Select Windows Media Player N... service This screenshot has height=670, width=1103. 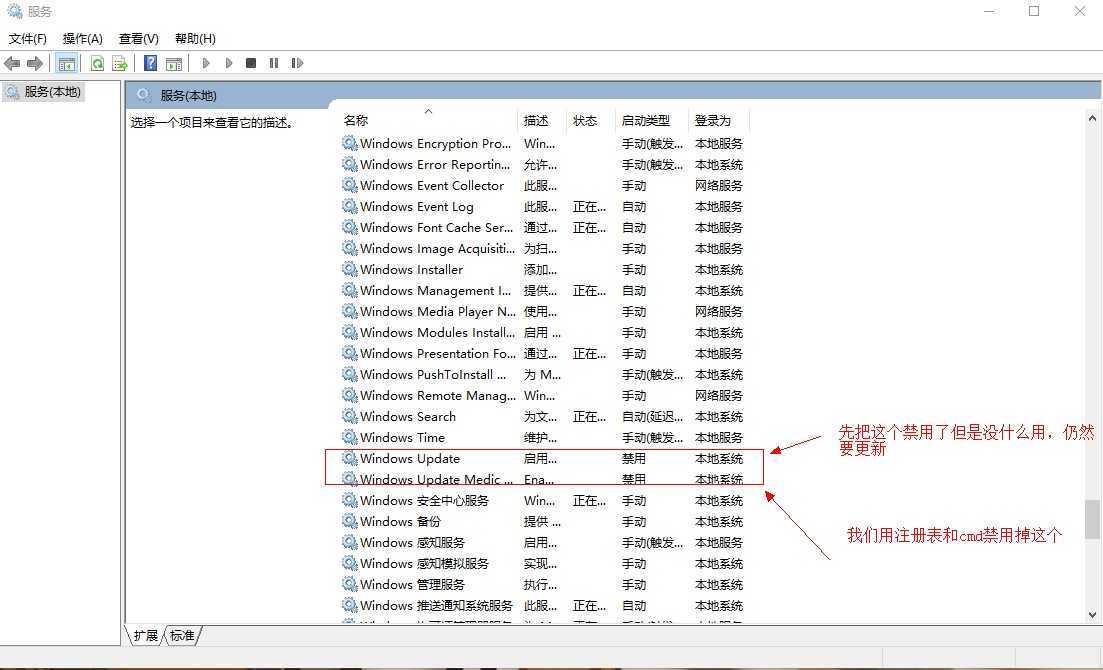[542, 312]
